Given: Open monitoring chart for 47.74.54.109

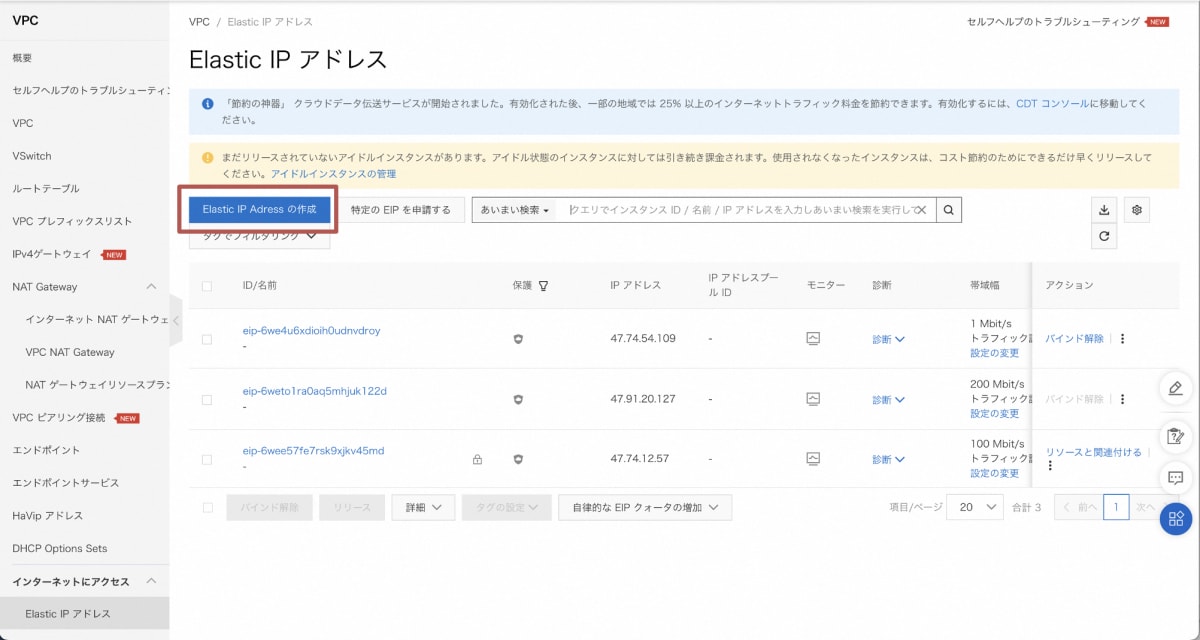Looking at the screenshot, I should pos(812,338).
